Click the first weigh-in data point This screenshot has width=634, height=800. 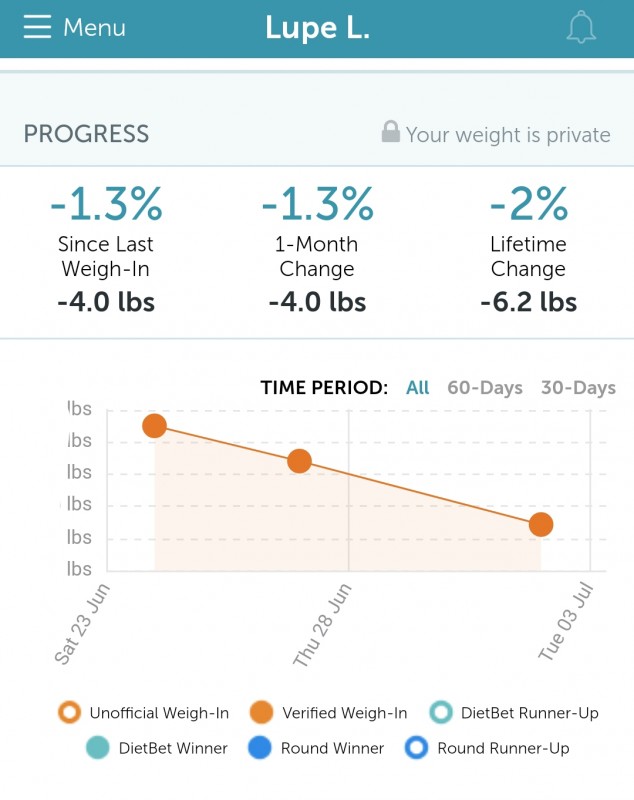coord(154,426)
